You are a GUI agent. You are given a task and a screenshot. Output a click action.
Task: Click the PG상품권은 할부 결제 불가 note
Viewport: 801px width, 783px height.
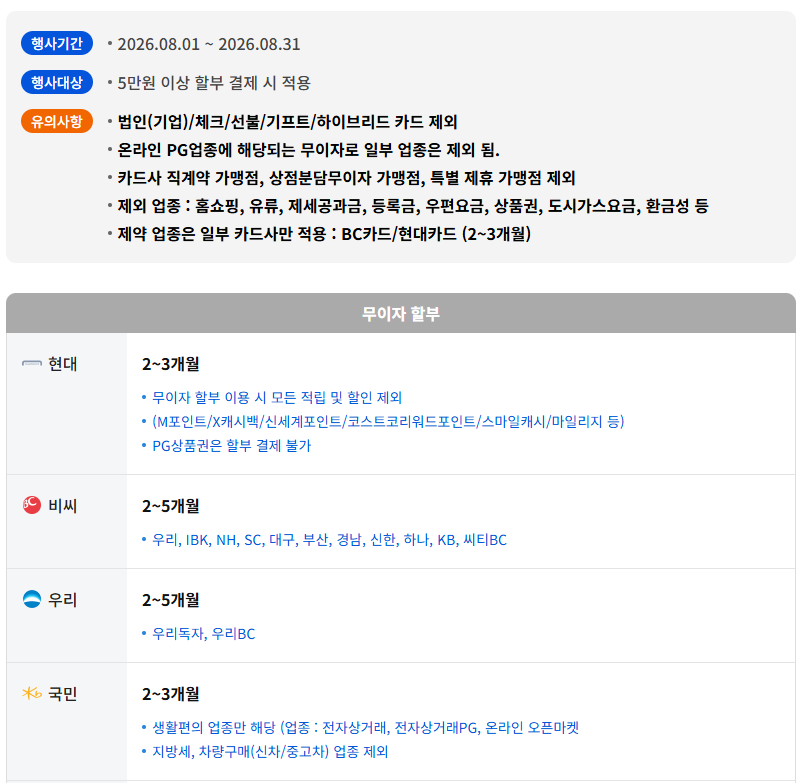pos(231,445)
